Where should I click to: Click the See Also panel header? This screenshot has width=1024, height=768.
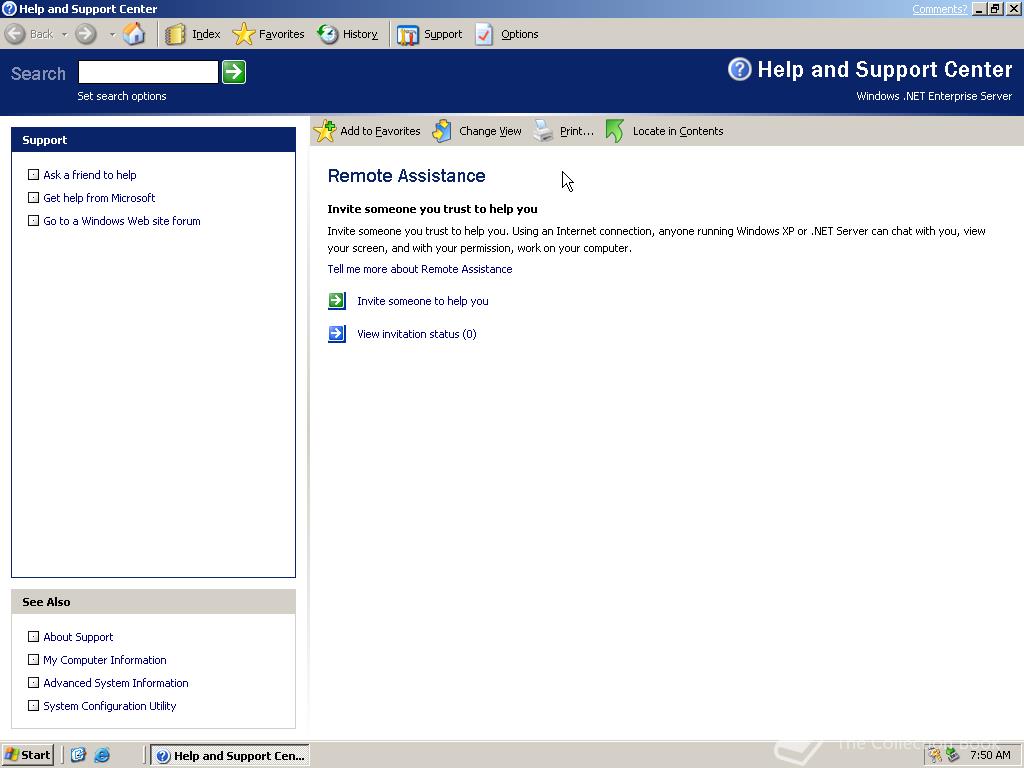pyautogui.click(x=153, y=601)
